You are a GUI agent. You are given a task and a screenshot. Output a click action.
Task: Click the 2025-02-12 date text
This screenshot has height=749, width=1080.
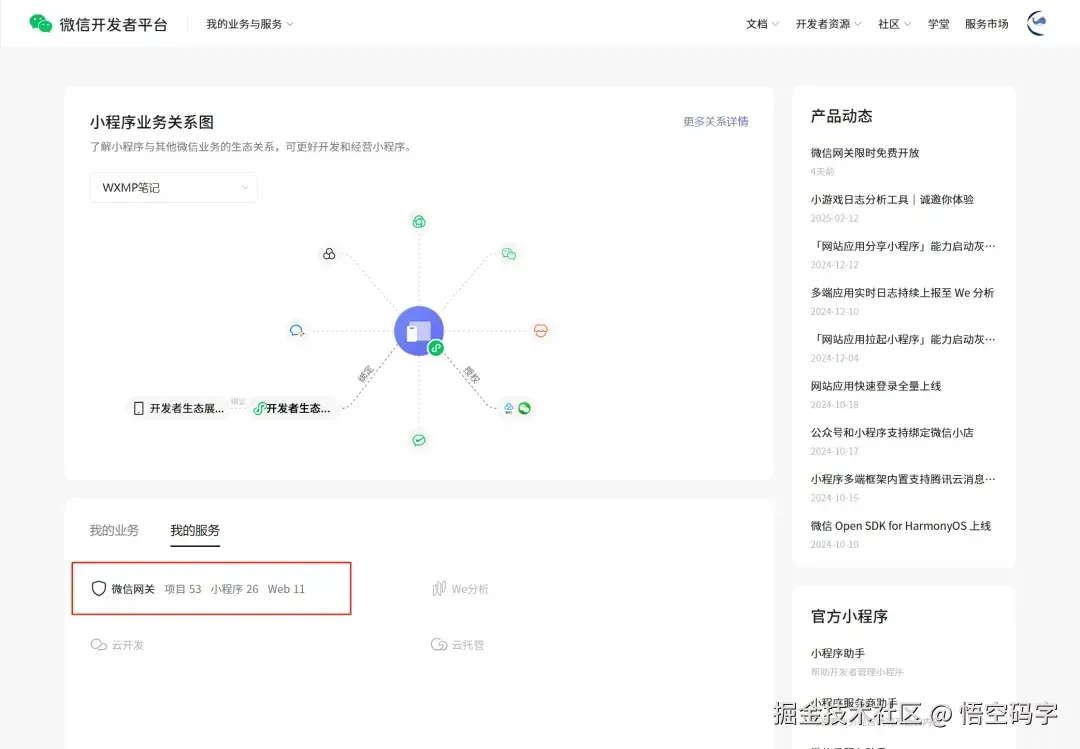pos(835,218)
